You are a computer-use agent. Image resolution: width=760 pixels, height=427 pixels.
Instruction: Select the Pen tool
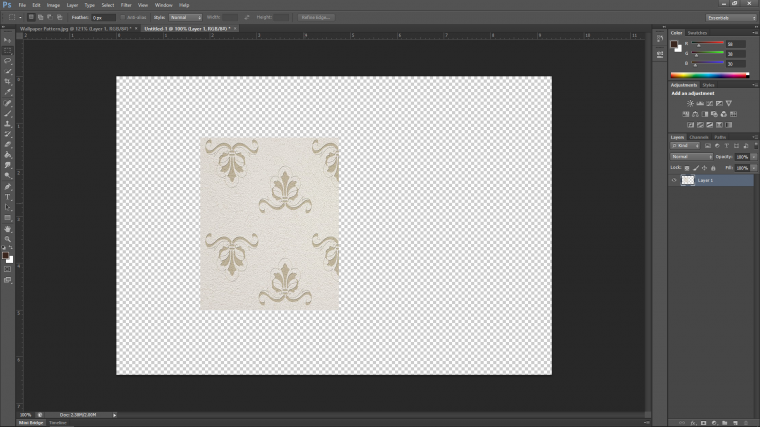click(7, 187)
